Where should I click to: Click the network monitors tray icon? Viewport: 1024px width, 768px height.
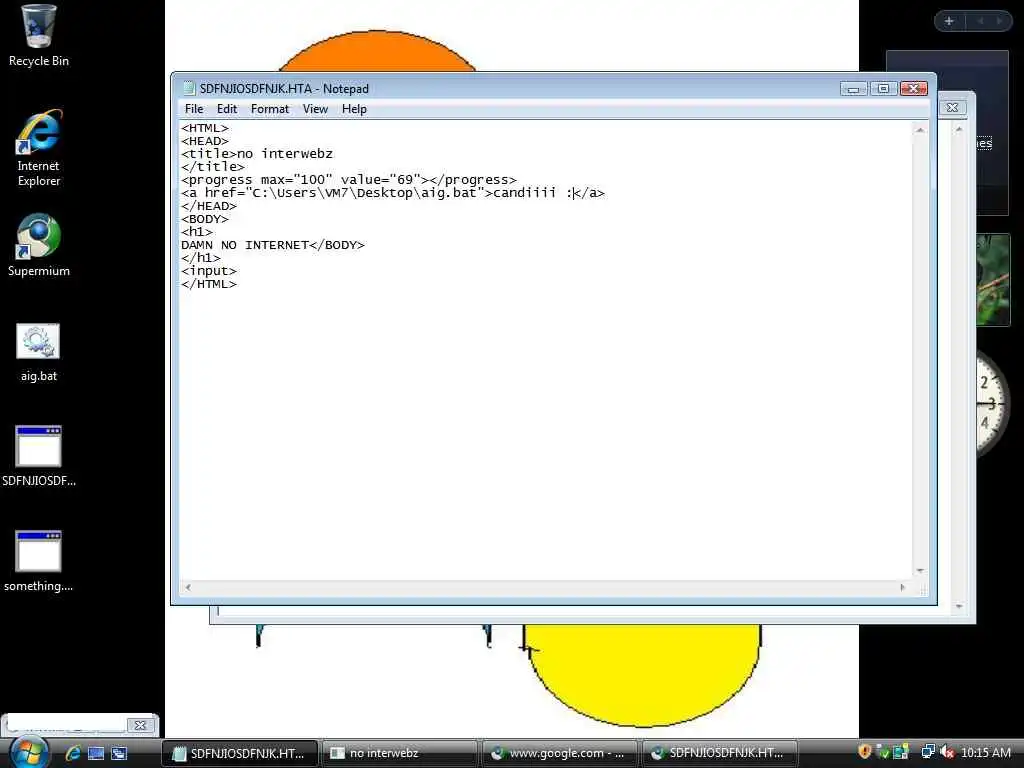pyautogui.click(x=928, y=752)
